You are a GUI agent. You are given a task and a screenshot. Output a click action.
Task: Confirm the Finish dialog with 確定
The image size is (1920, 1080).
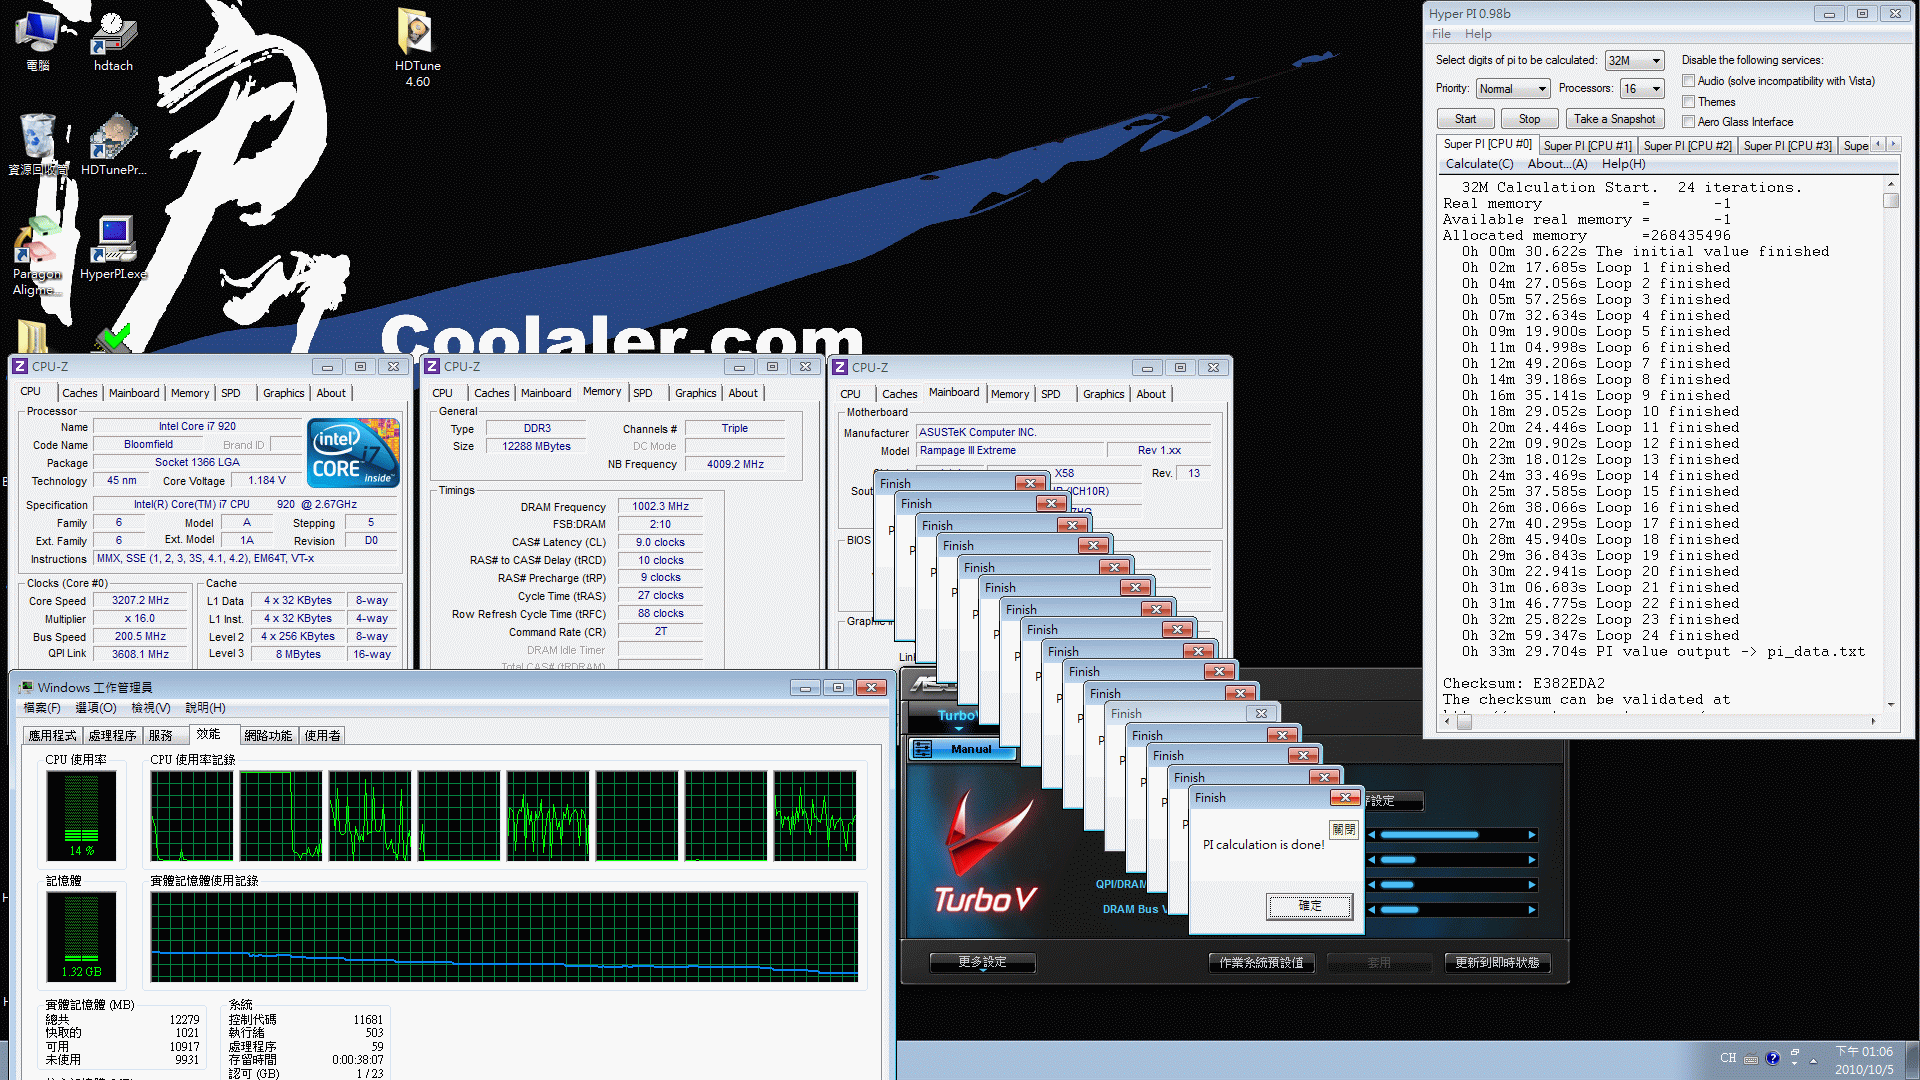(1310, 906)
